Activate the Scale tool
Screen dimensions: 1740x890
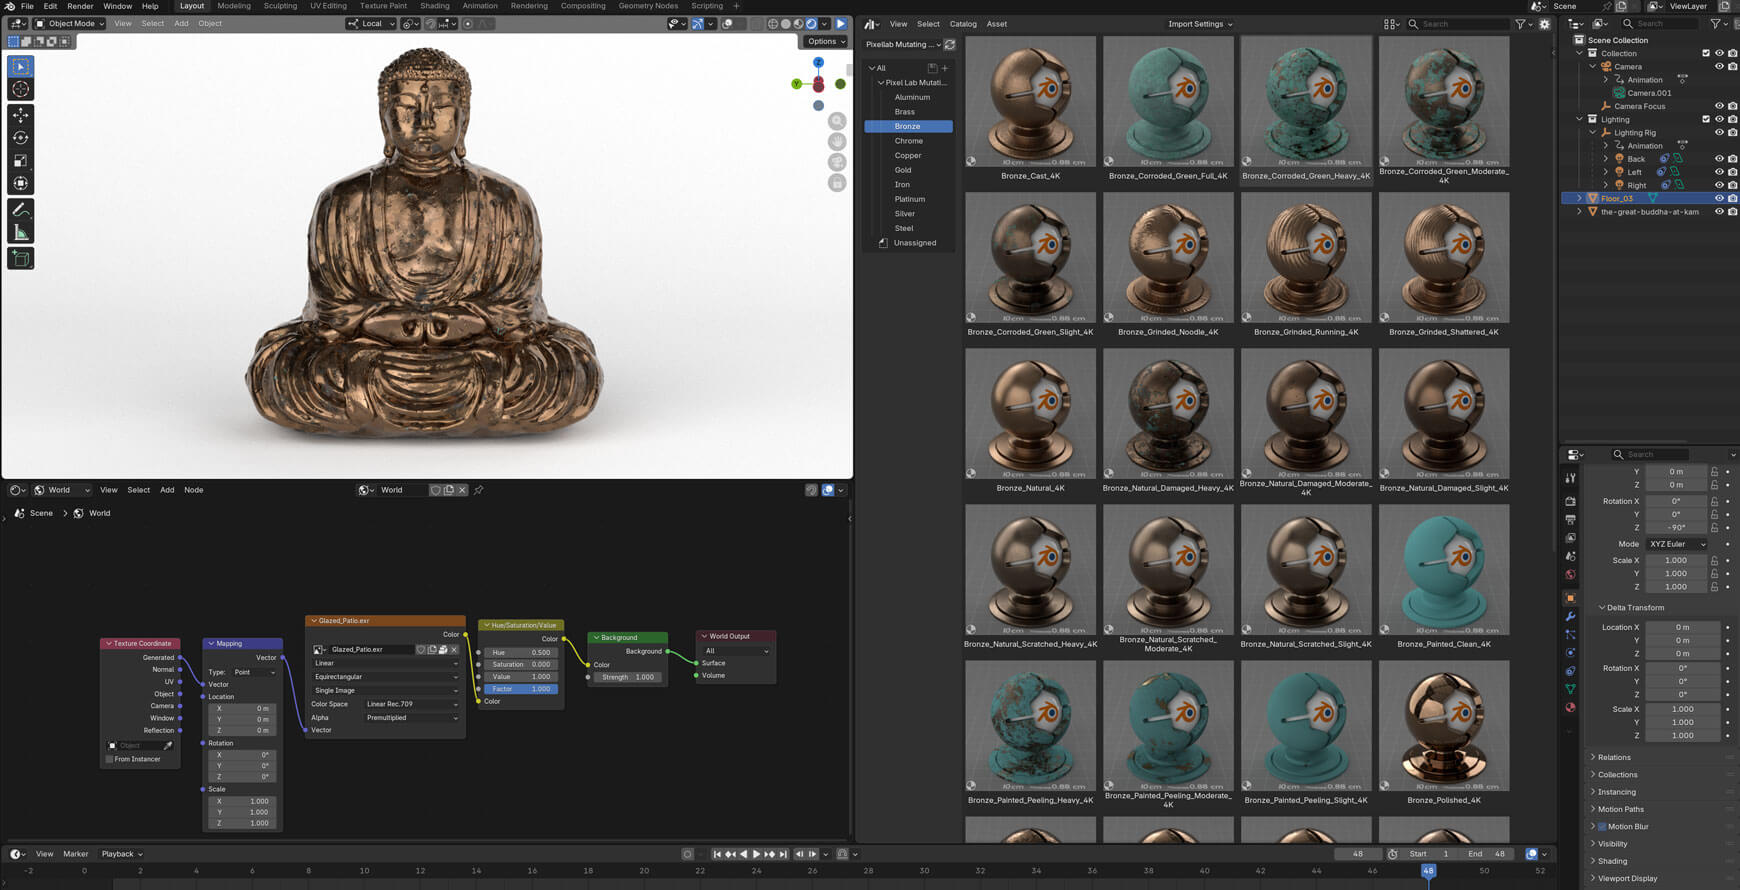pyautogui.click(x=20, y=161)
